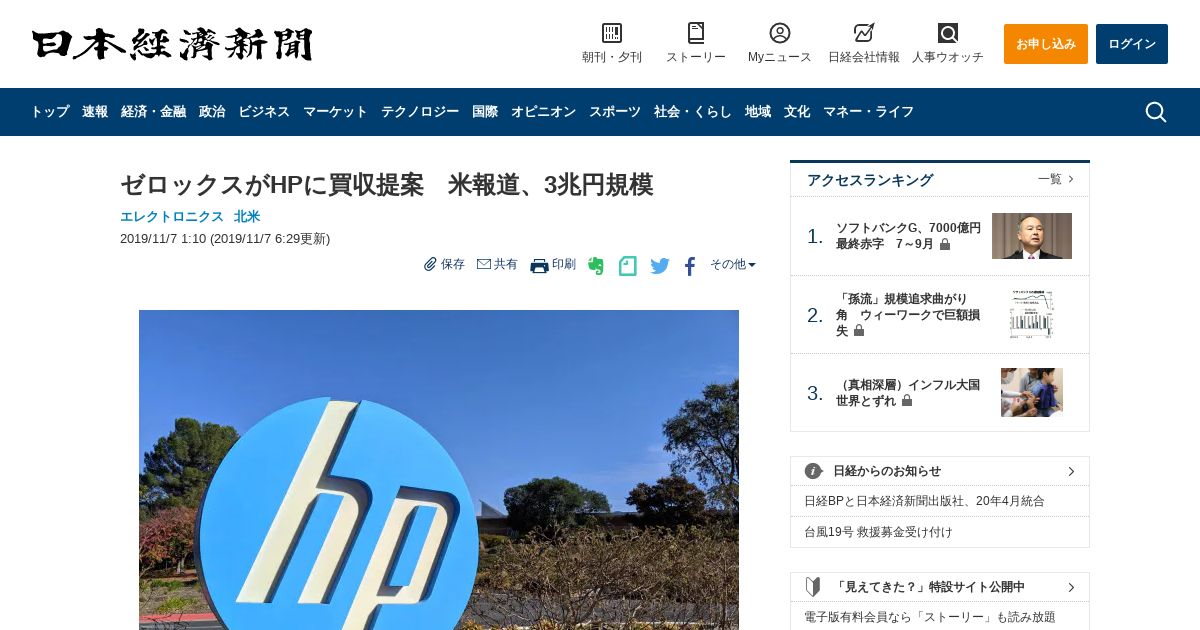Open the 社会・くらし navigation tab
The image size is (1200, 630).
[693, 112]
